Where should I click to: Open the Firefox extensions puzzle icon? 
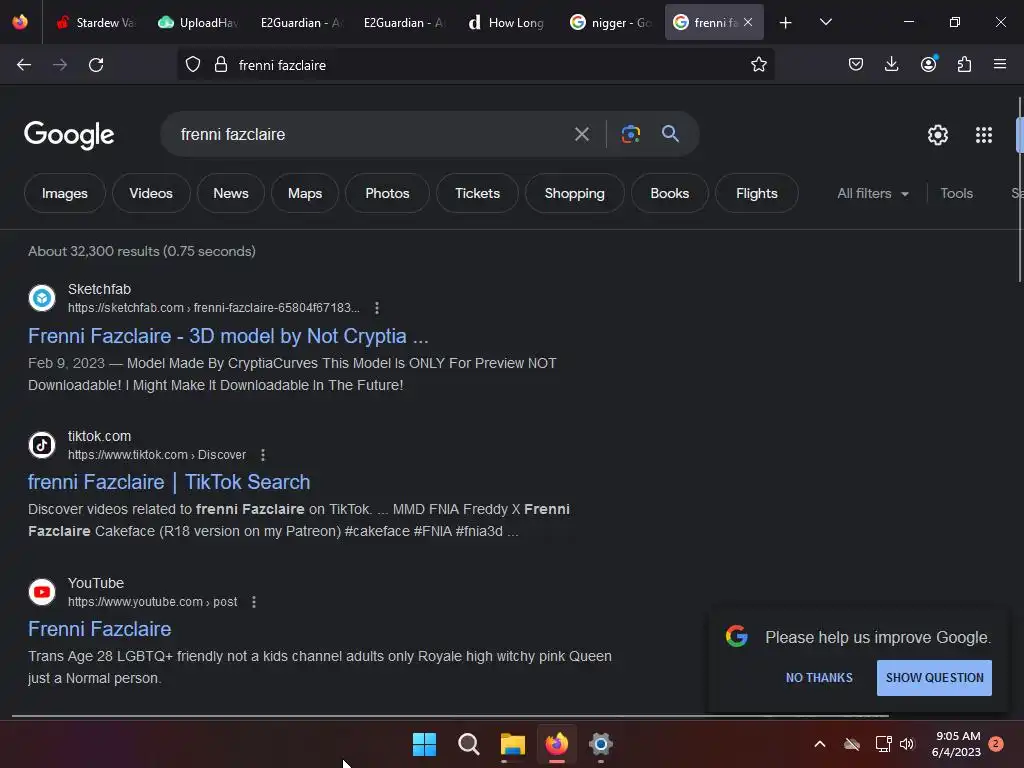[x=964, y=64]
